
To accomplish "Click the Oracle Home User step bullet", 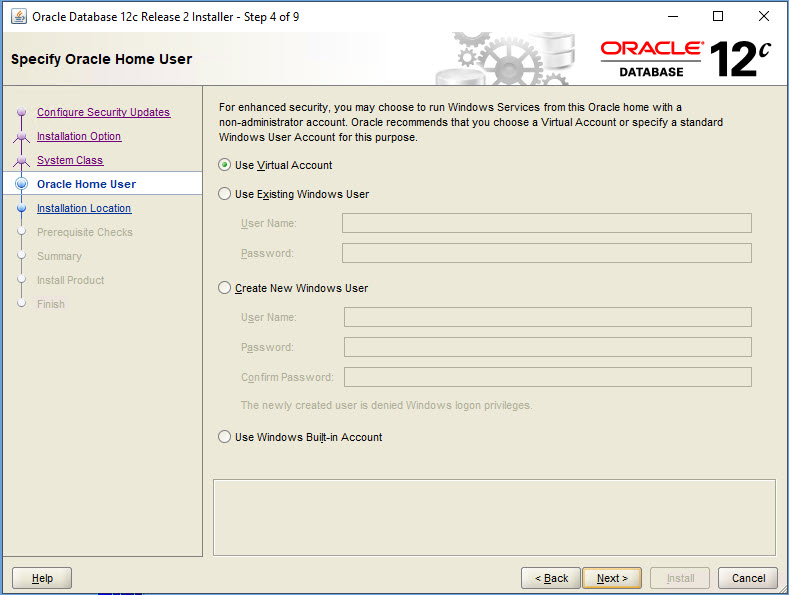I will (22, 184).
